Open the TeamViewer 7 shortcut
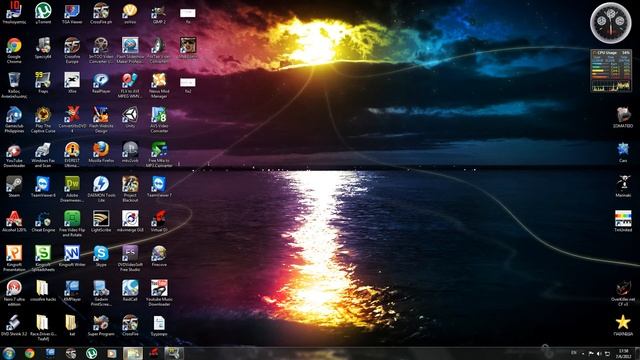This screenshot has width=640, height=360. tap(159, 186)
